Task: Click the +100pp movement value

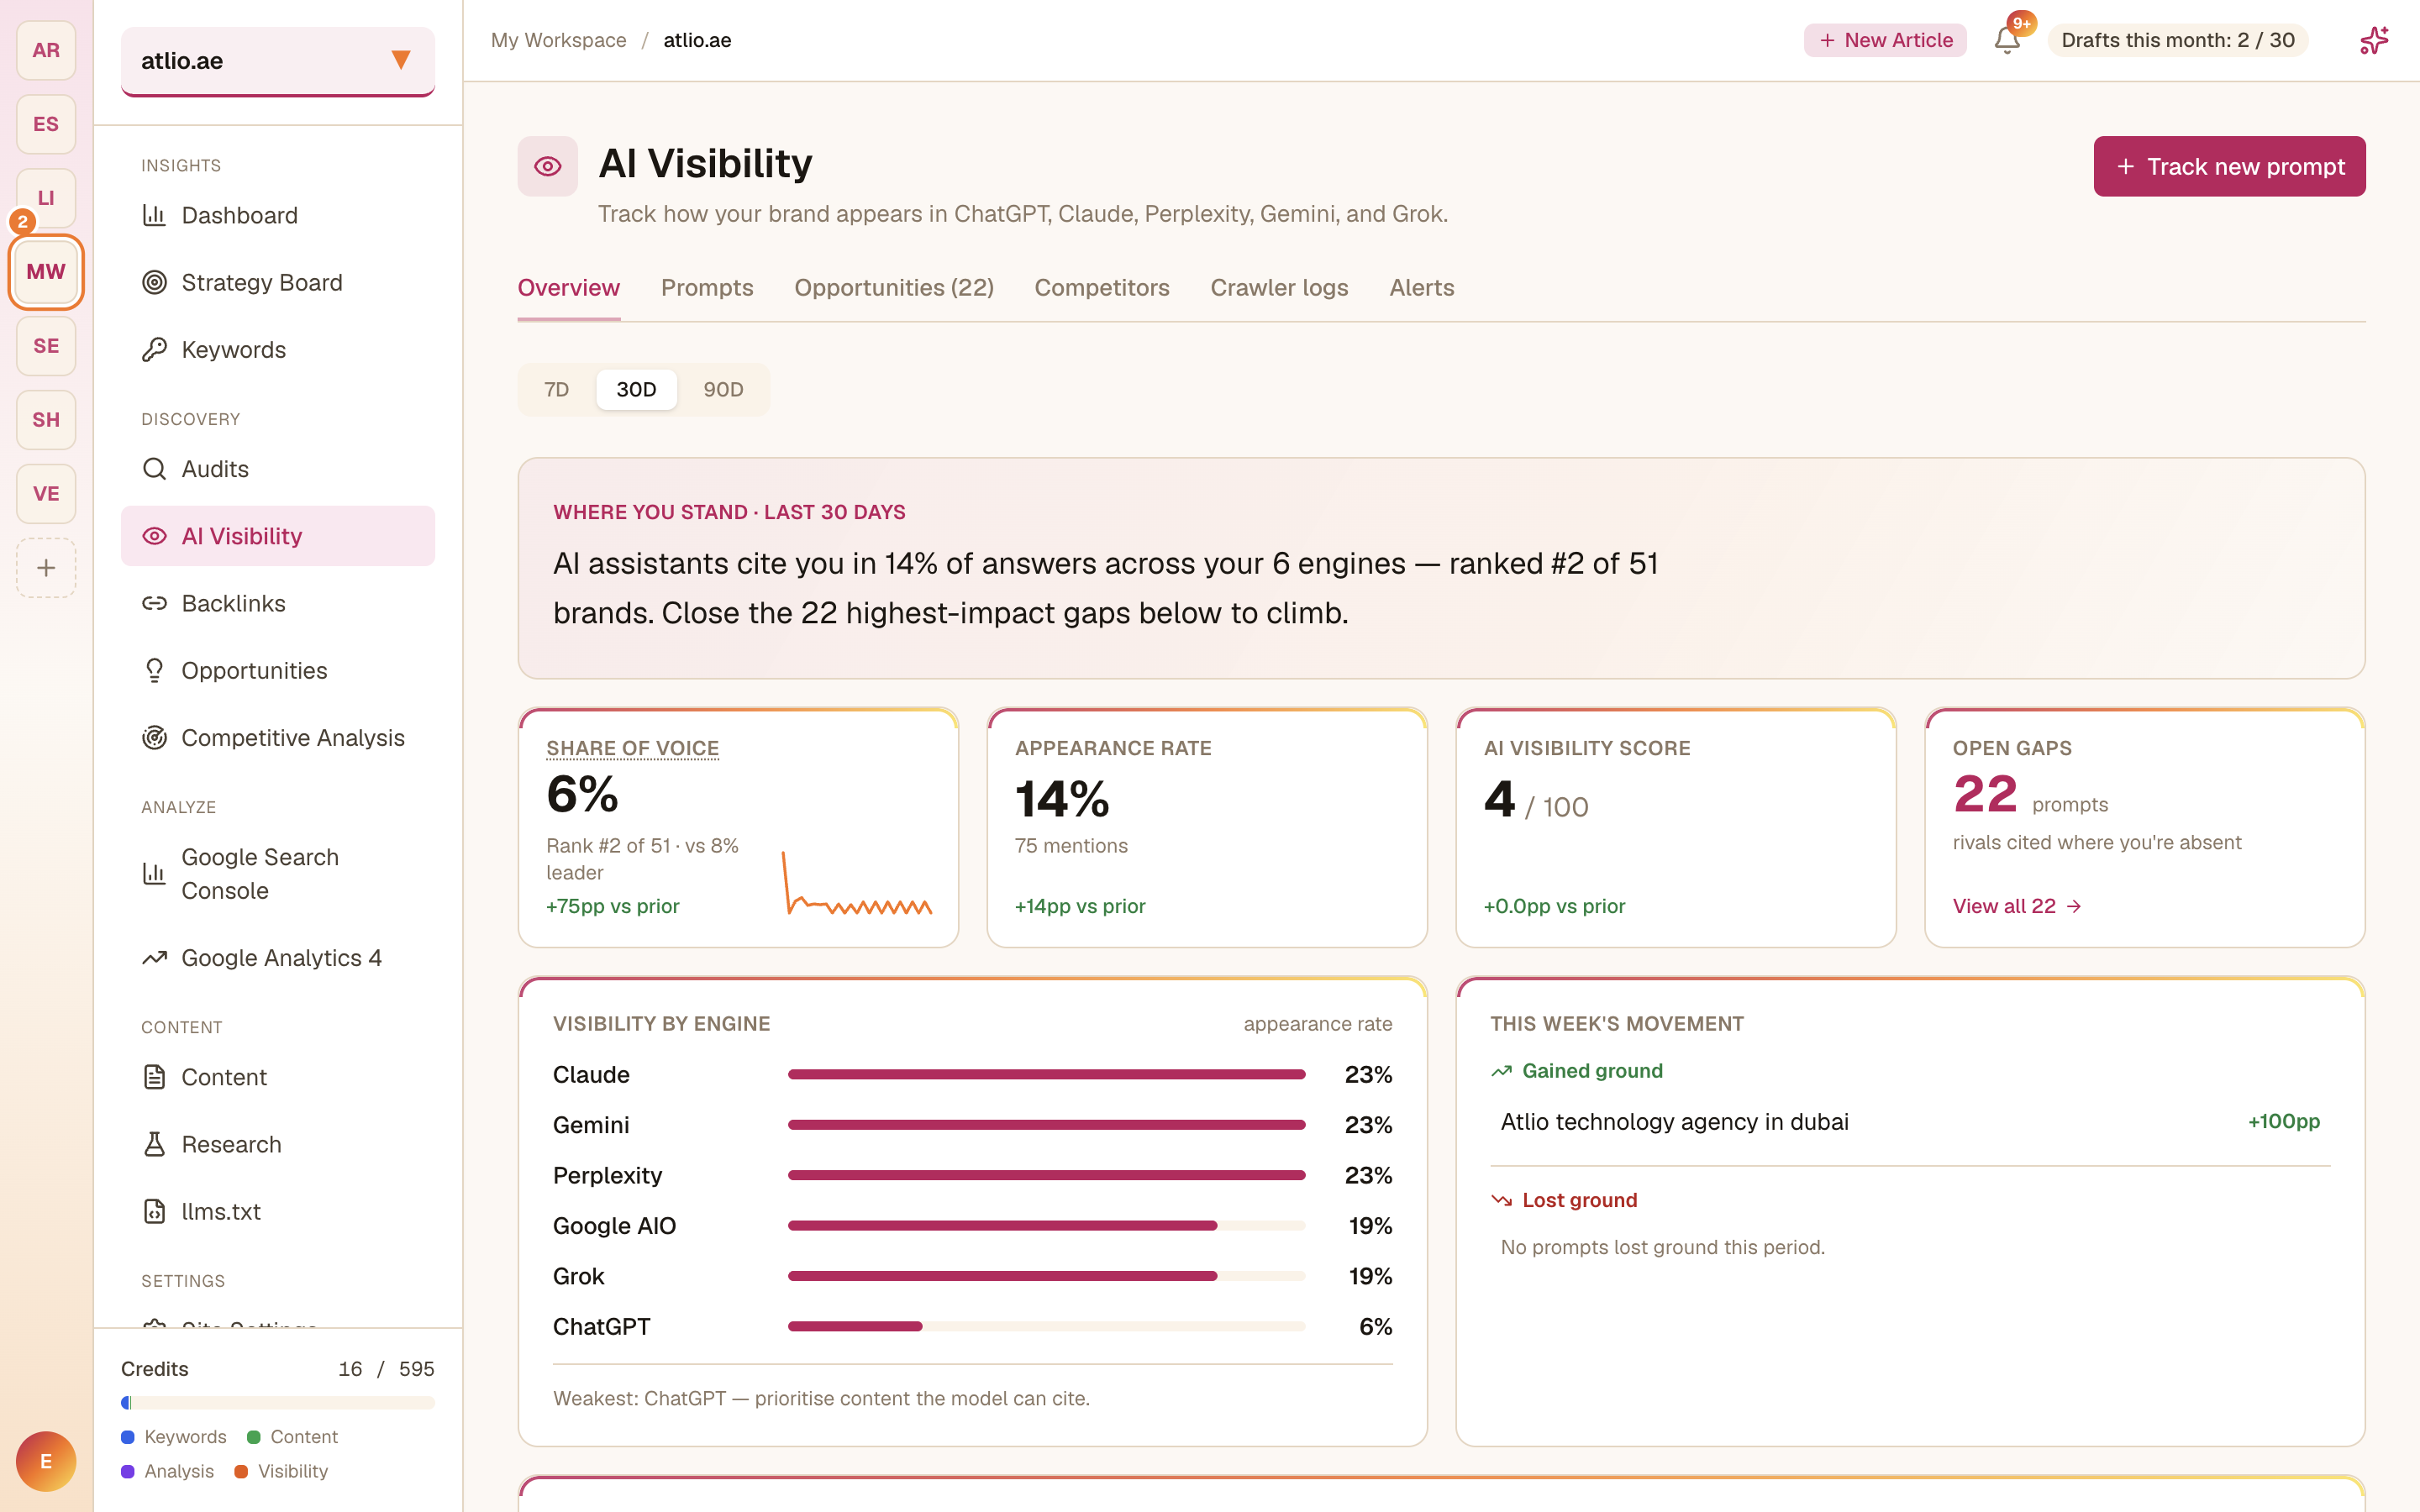Action: coord(2283,1121)
